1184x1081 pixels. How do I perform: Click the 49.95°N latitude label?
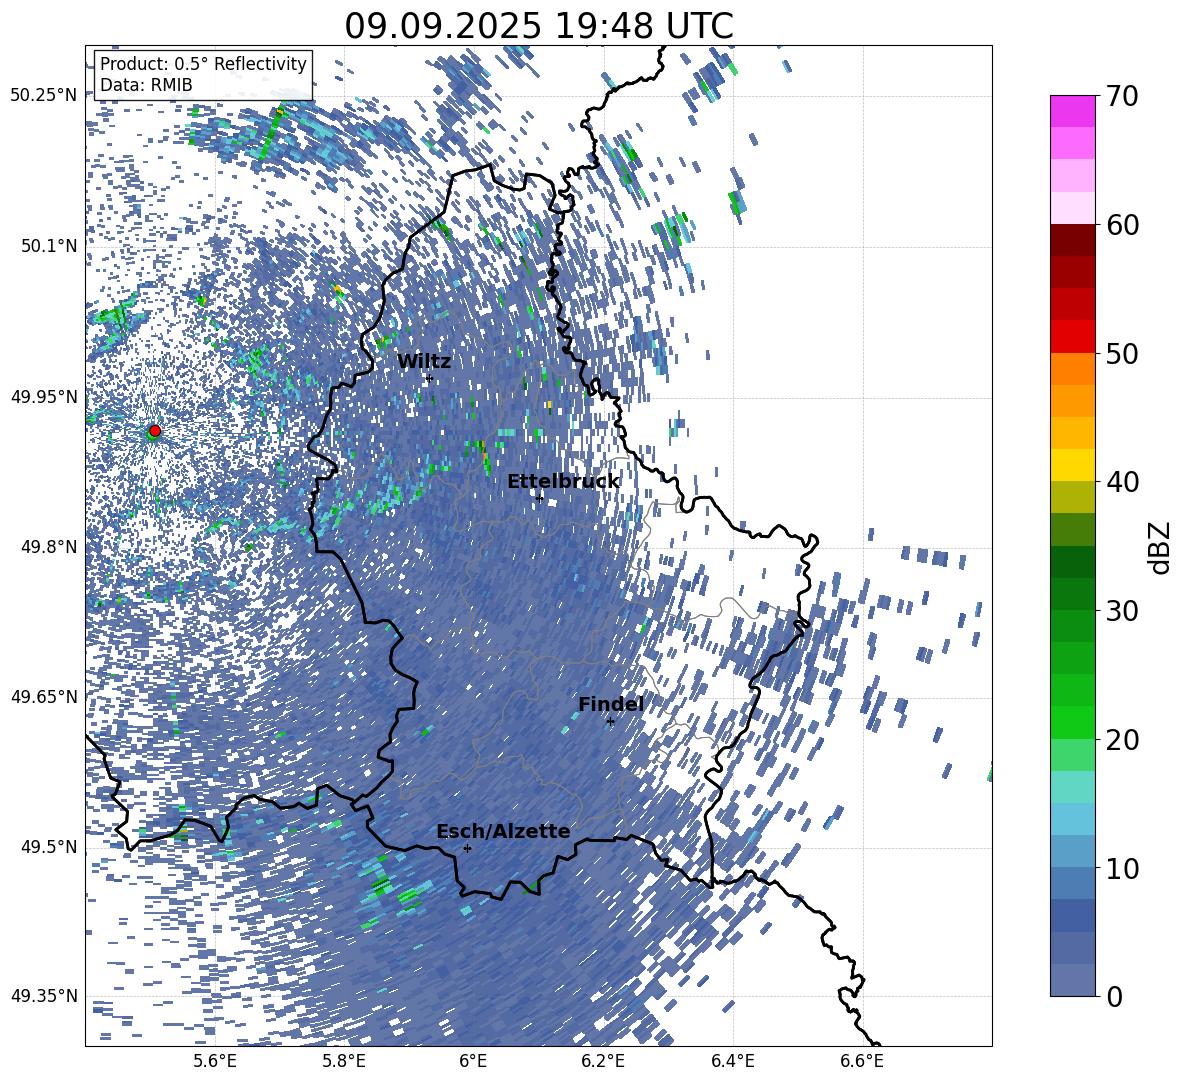coord(44,396)
